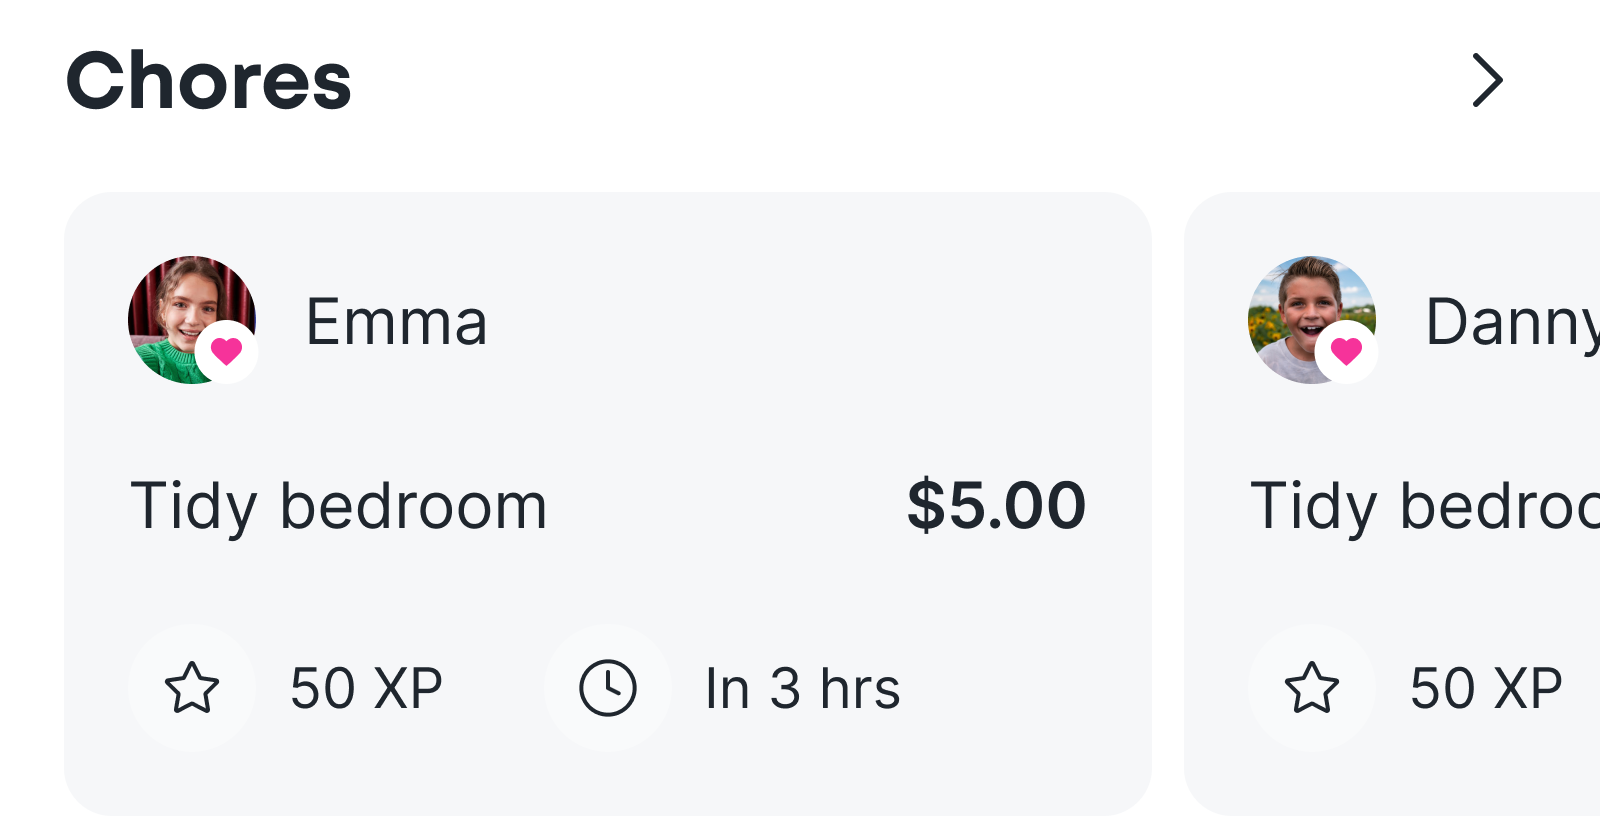Click the white area right of Chores title
This screenshot has height=816, width=1600.
900,81
